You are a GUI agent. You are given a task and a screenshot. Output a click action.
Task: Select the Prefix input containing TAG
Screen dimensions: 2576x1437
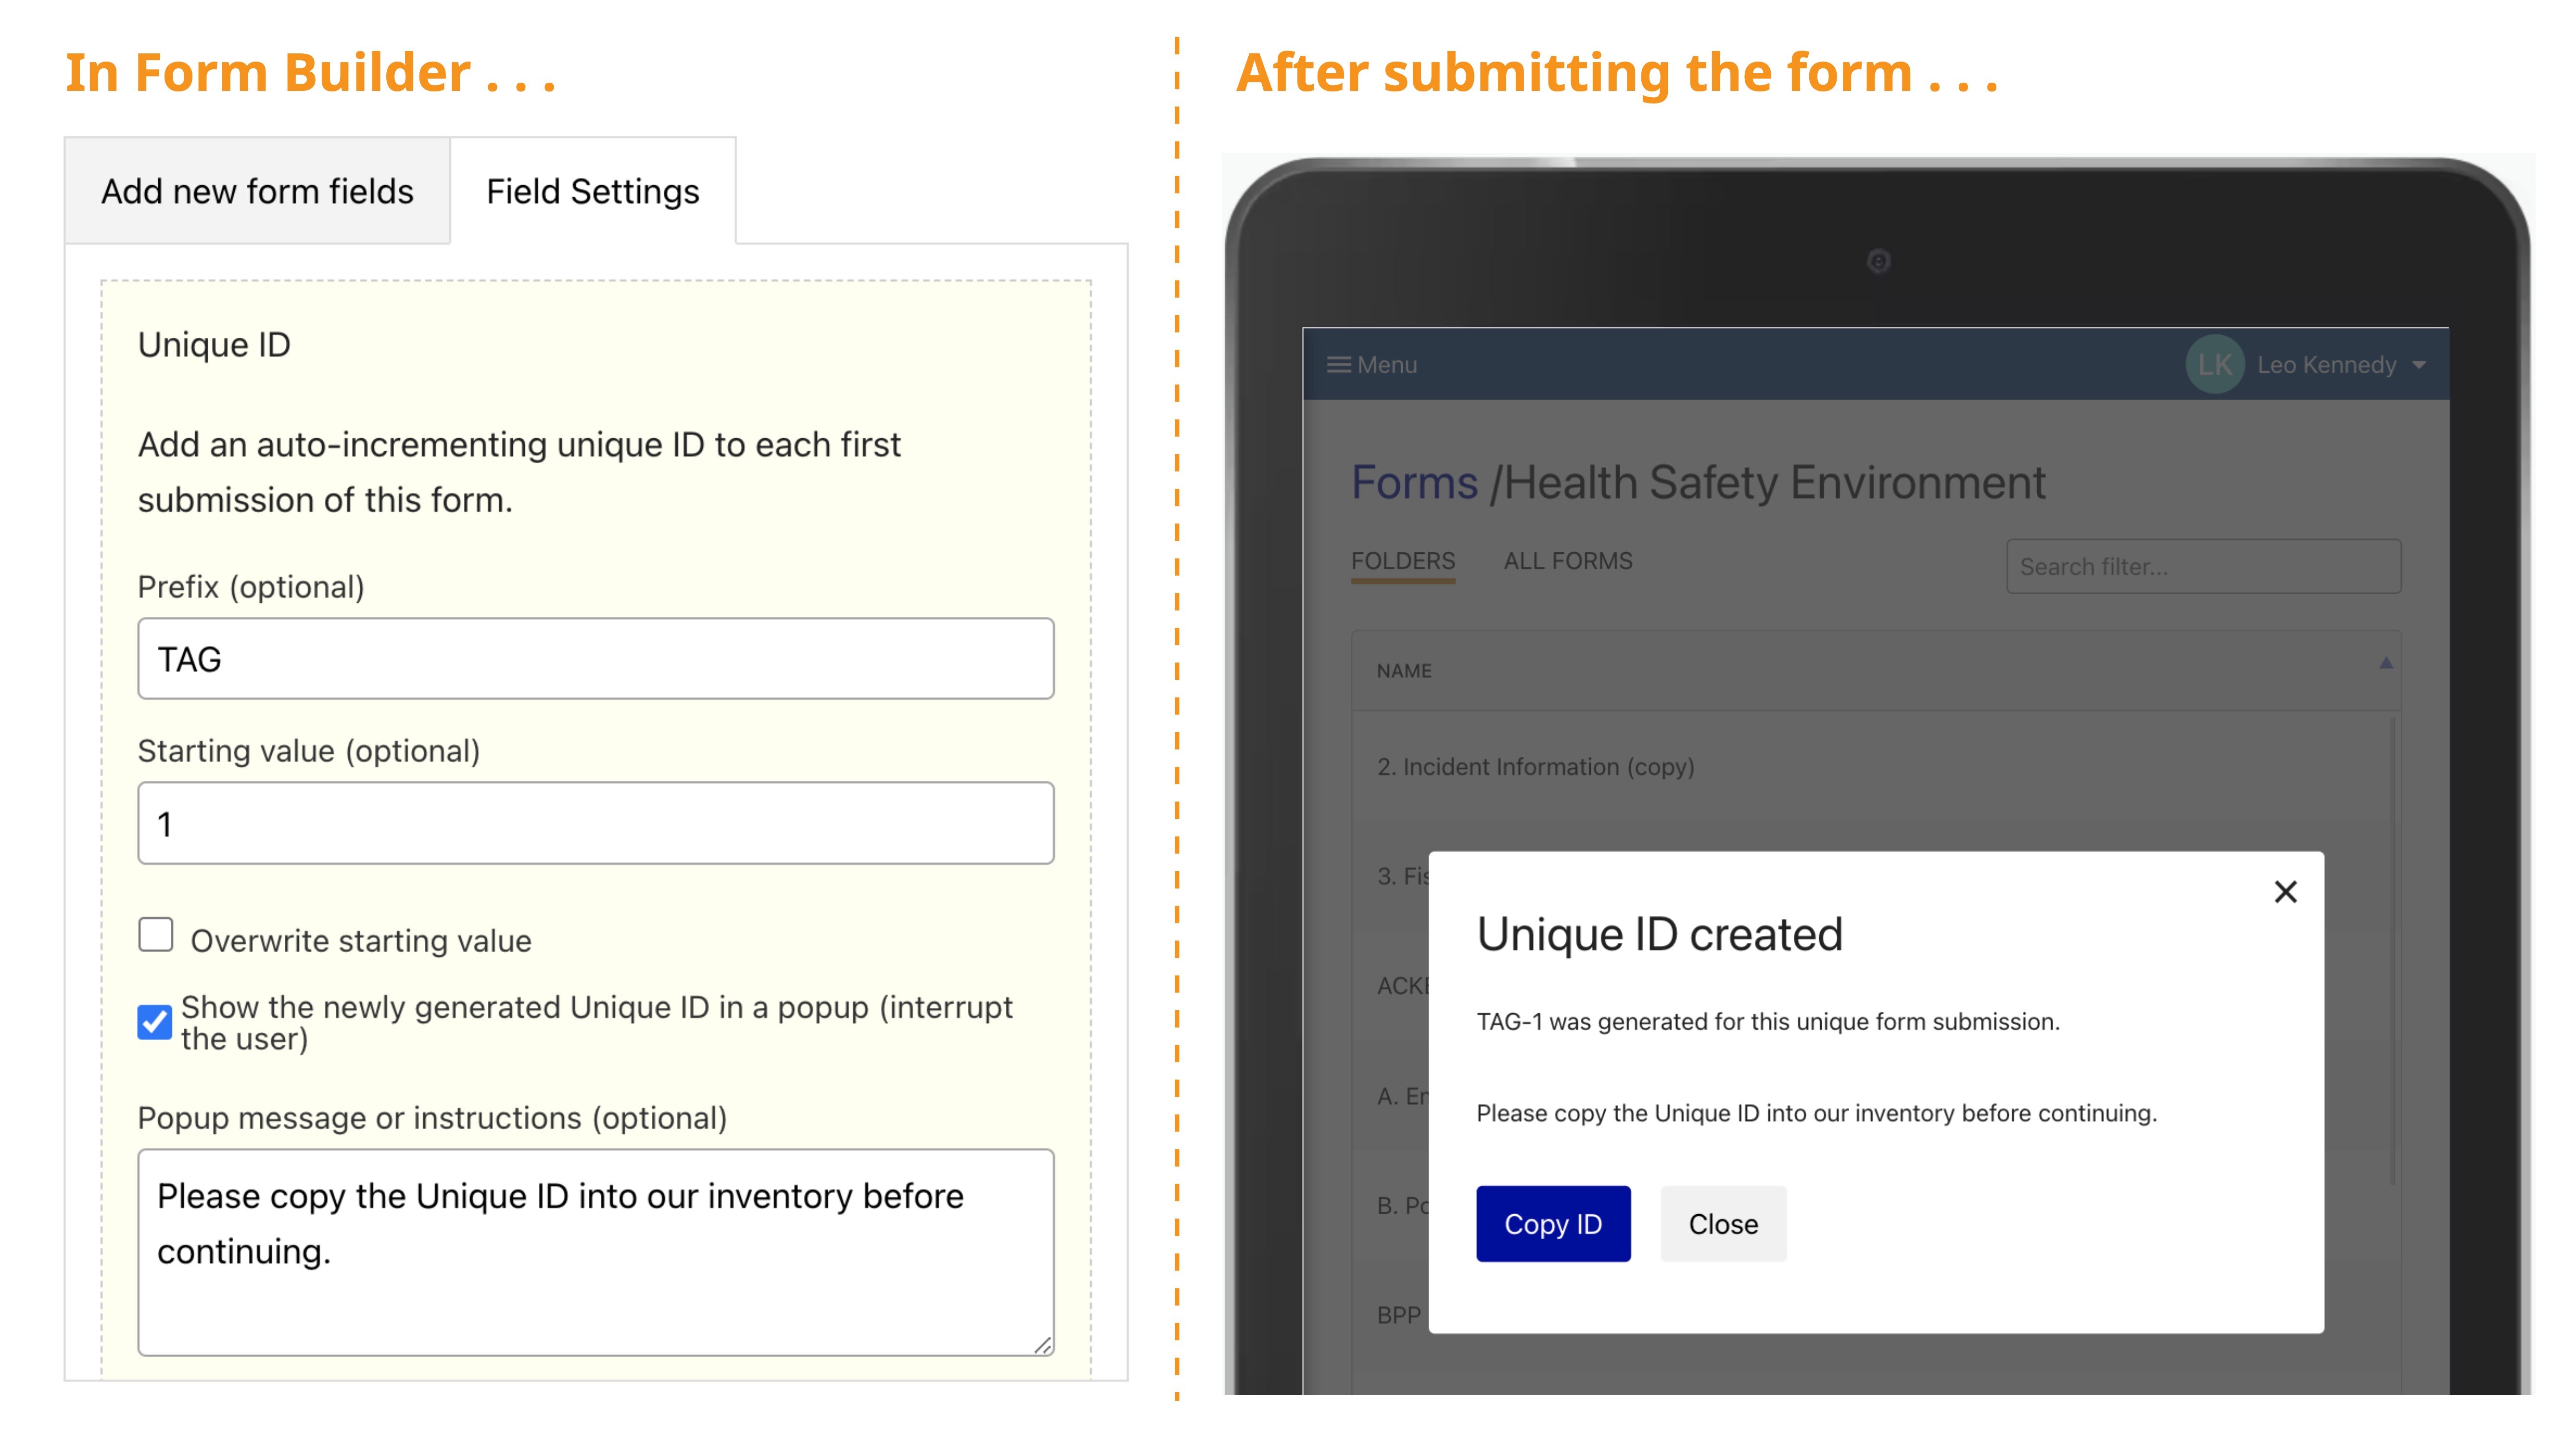coord(595,658)
